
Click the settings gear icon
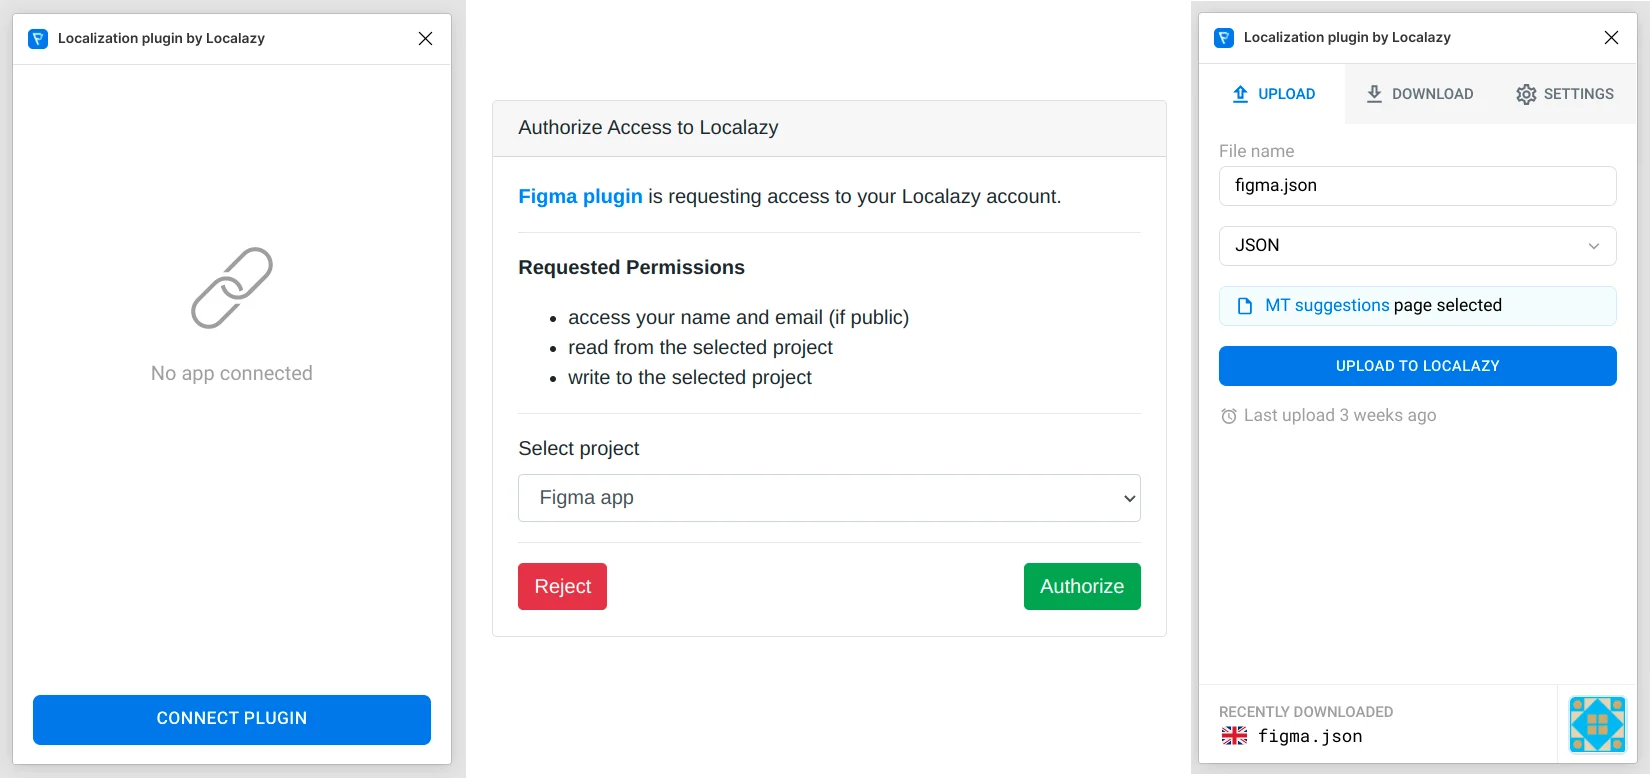[1526, 94]
